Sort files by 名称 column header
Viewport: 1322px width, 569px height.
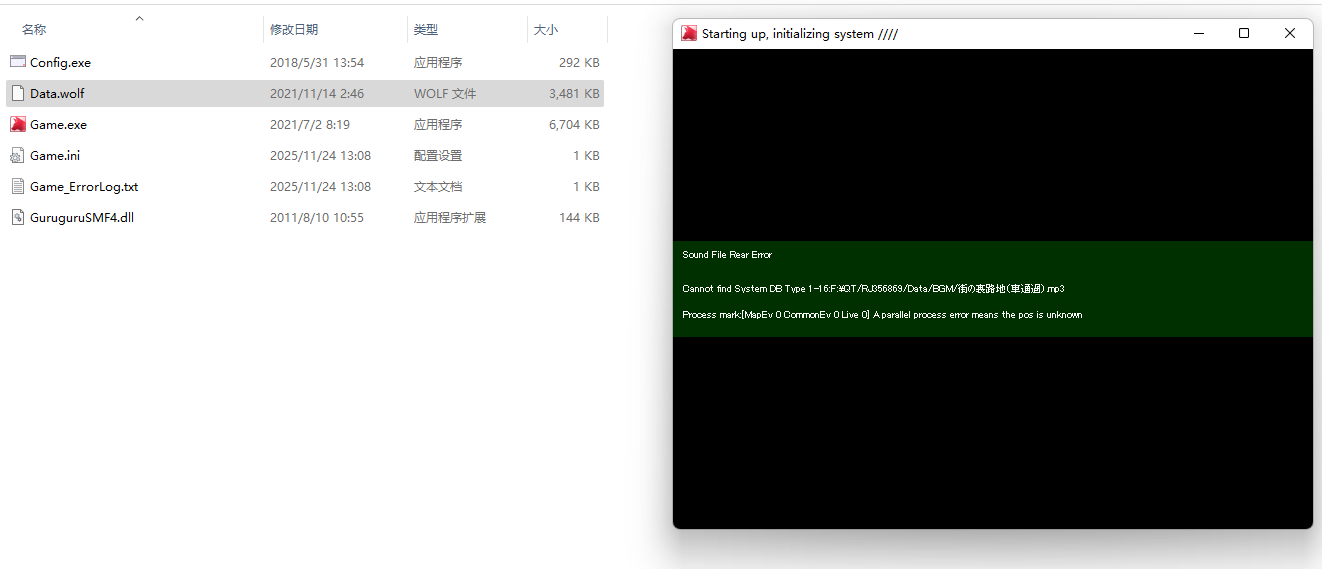coord(34,30)
